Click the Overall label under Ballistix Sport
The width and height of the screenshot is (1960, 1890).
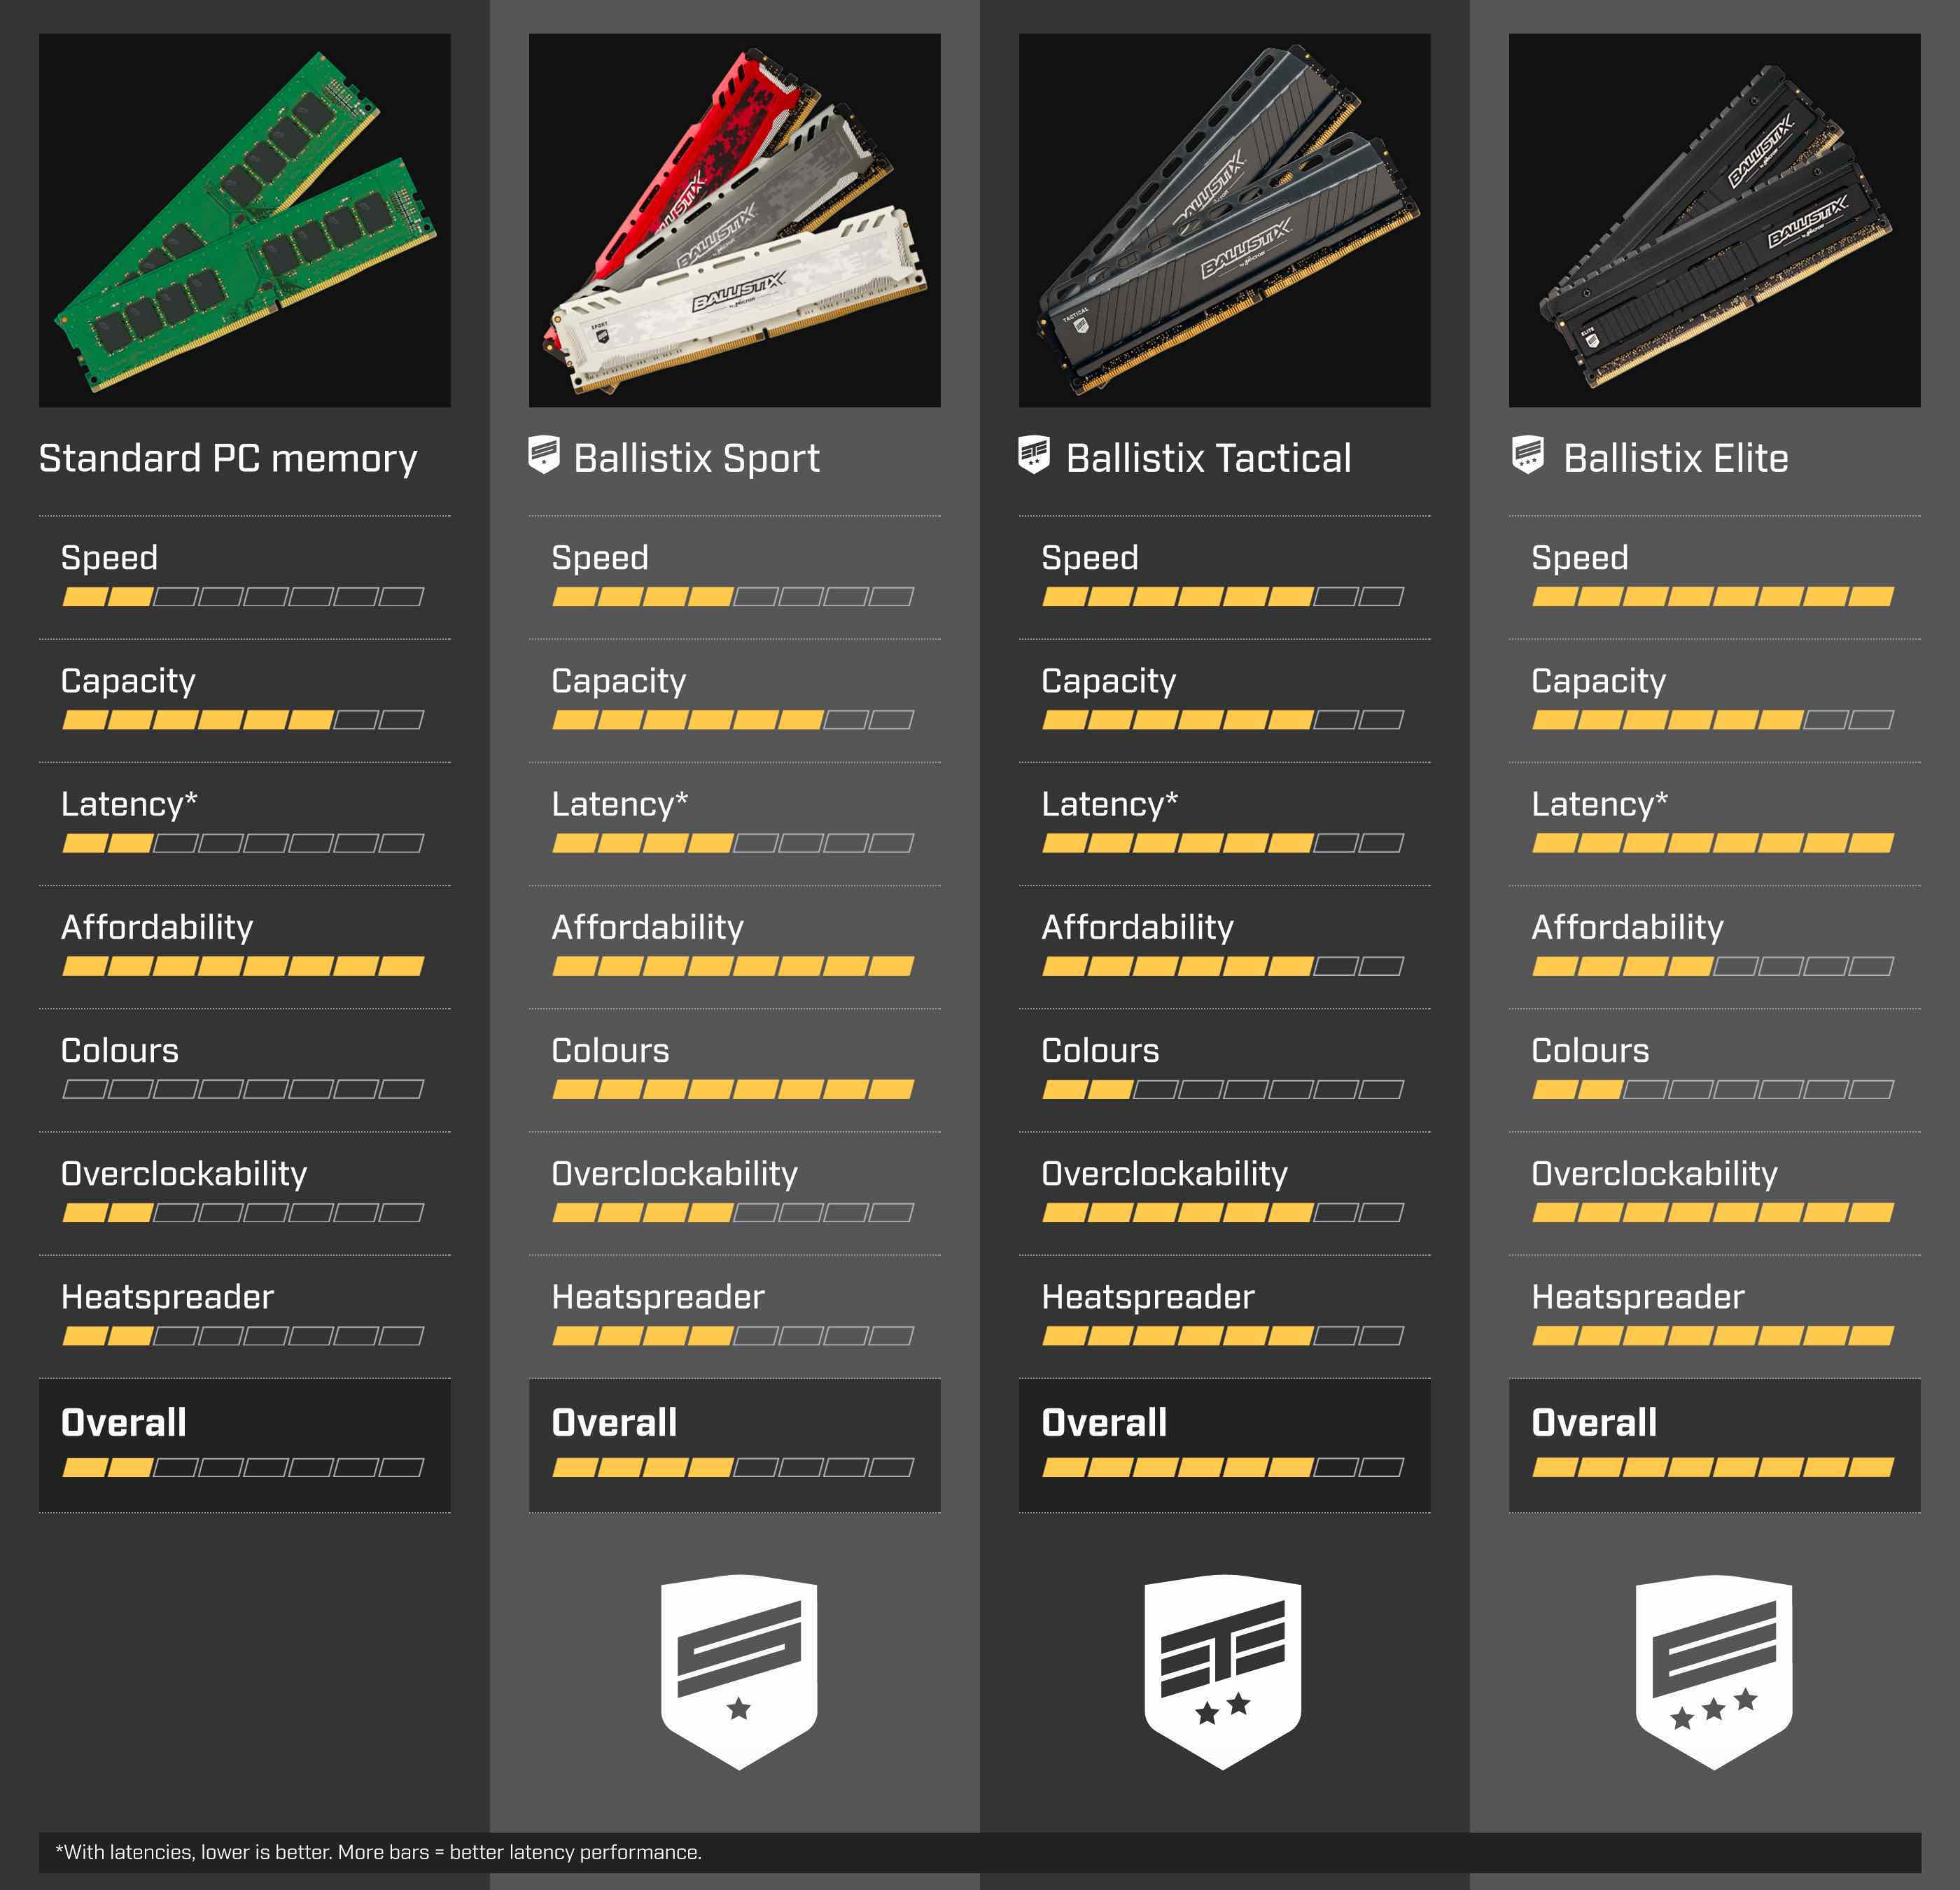[614, 1423]
